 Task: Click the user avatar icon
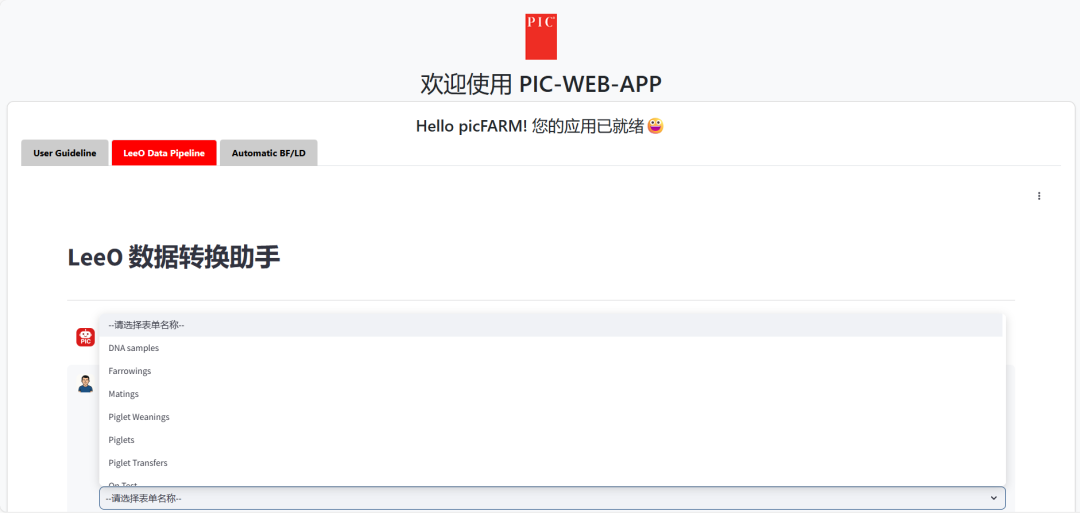[x=86, y=383]
